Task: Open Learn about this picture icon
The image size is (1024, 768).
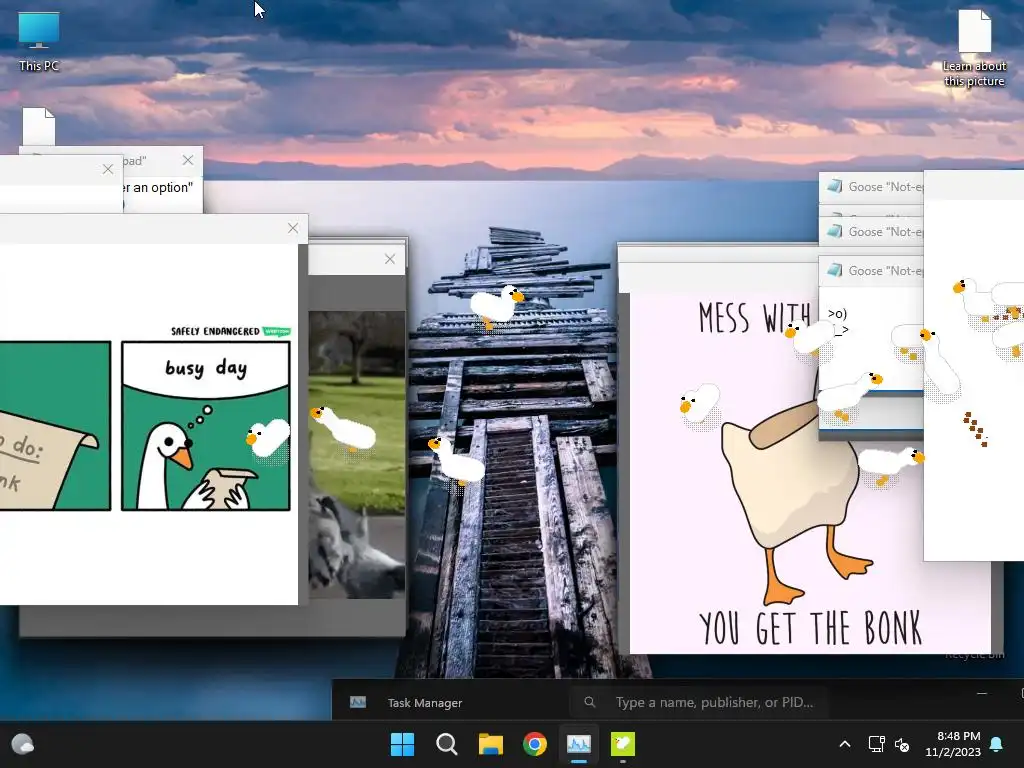Action: pyautogui.click(x=974, y=48)
